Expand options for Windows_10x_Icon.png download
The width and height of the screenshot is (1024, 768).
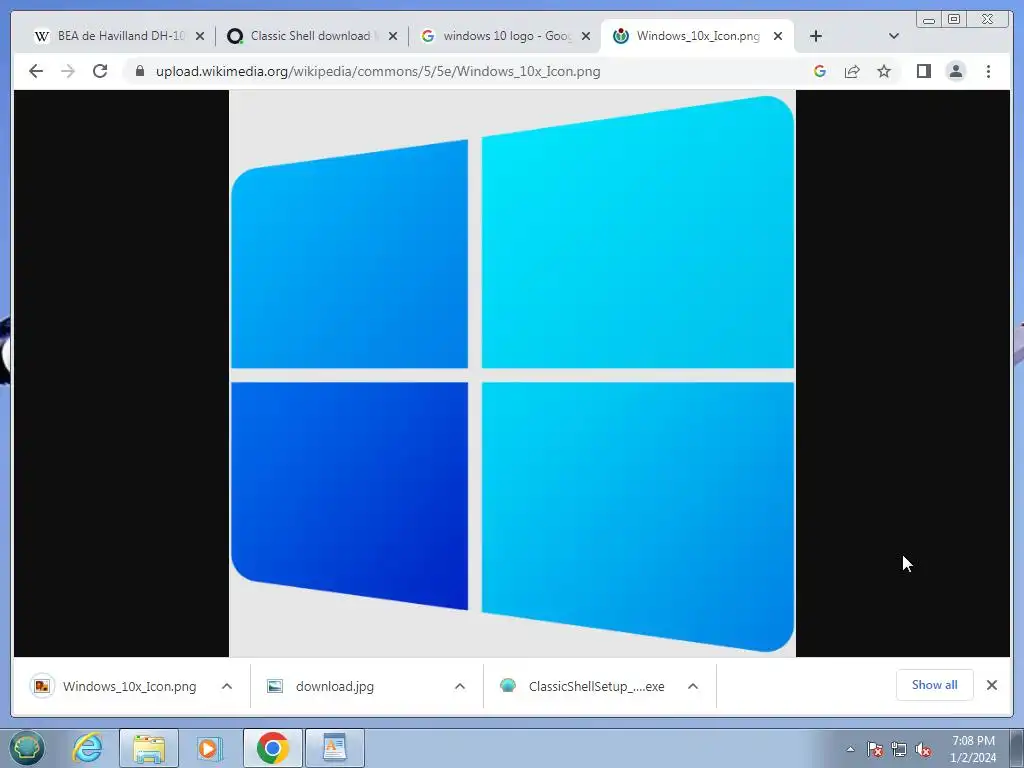tap(227, 686)
